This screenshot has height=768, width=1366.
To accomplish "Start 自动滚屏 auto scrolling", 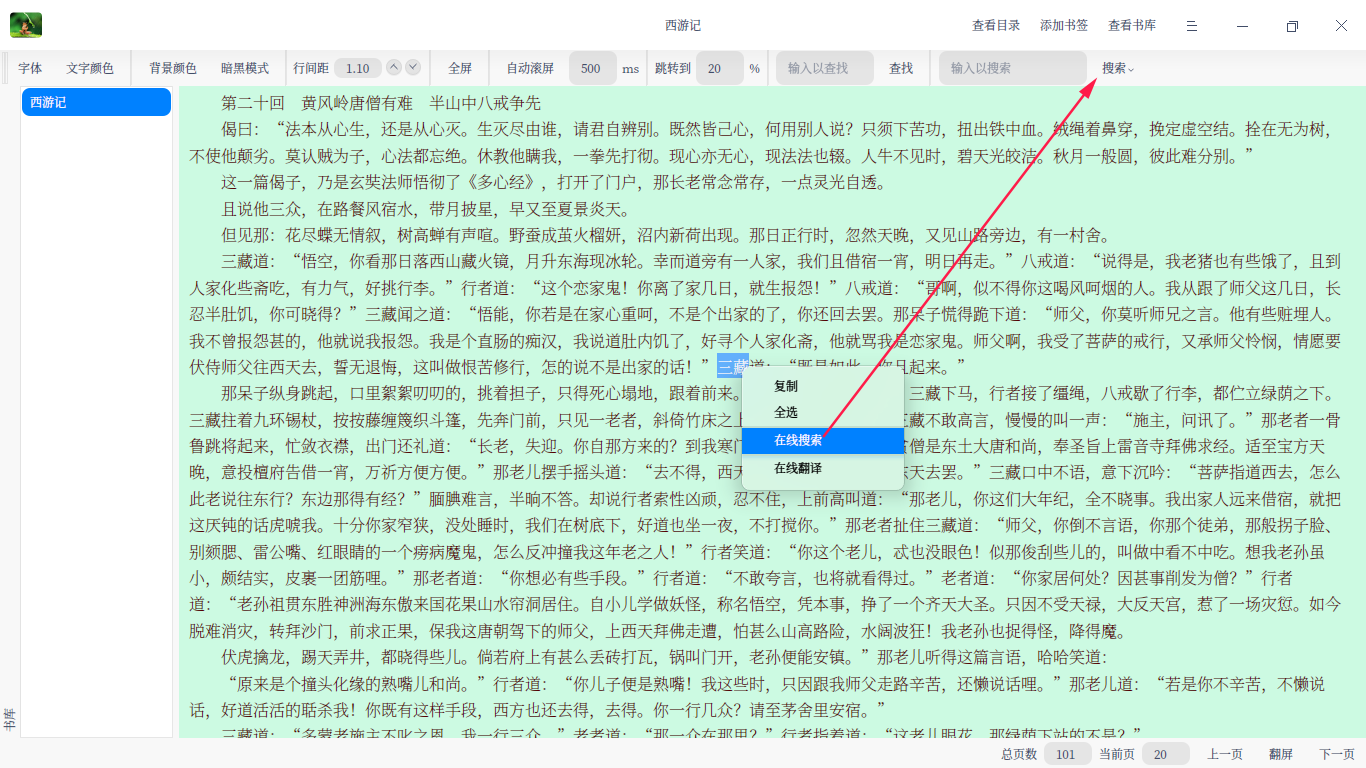I will pyautogui.click(x=530, y=68).
